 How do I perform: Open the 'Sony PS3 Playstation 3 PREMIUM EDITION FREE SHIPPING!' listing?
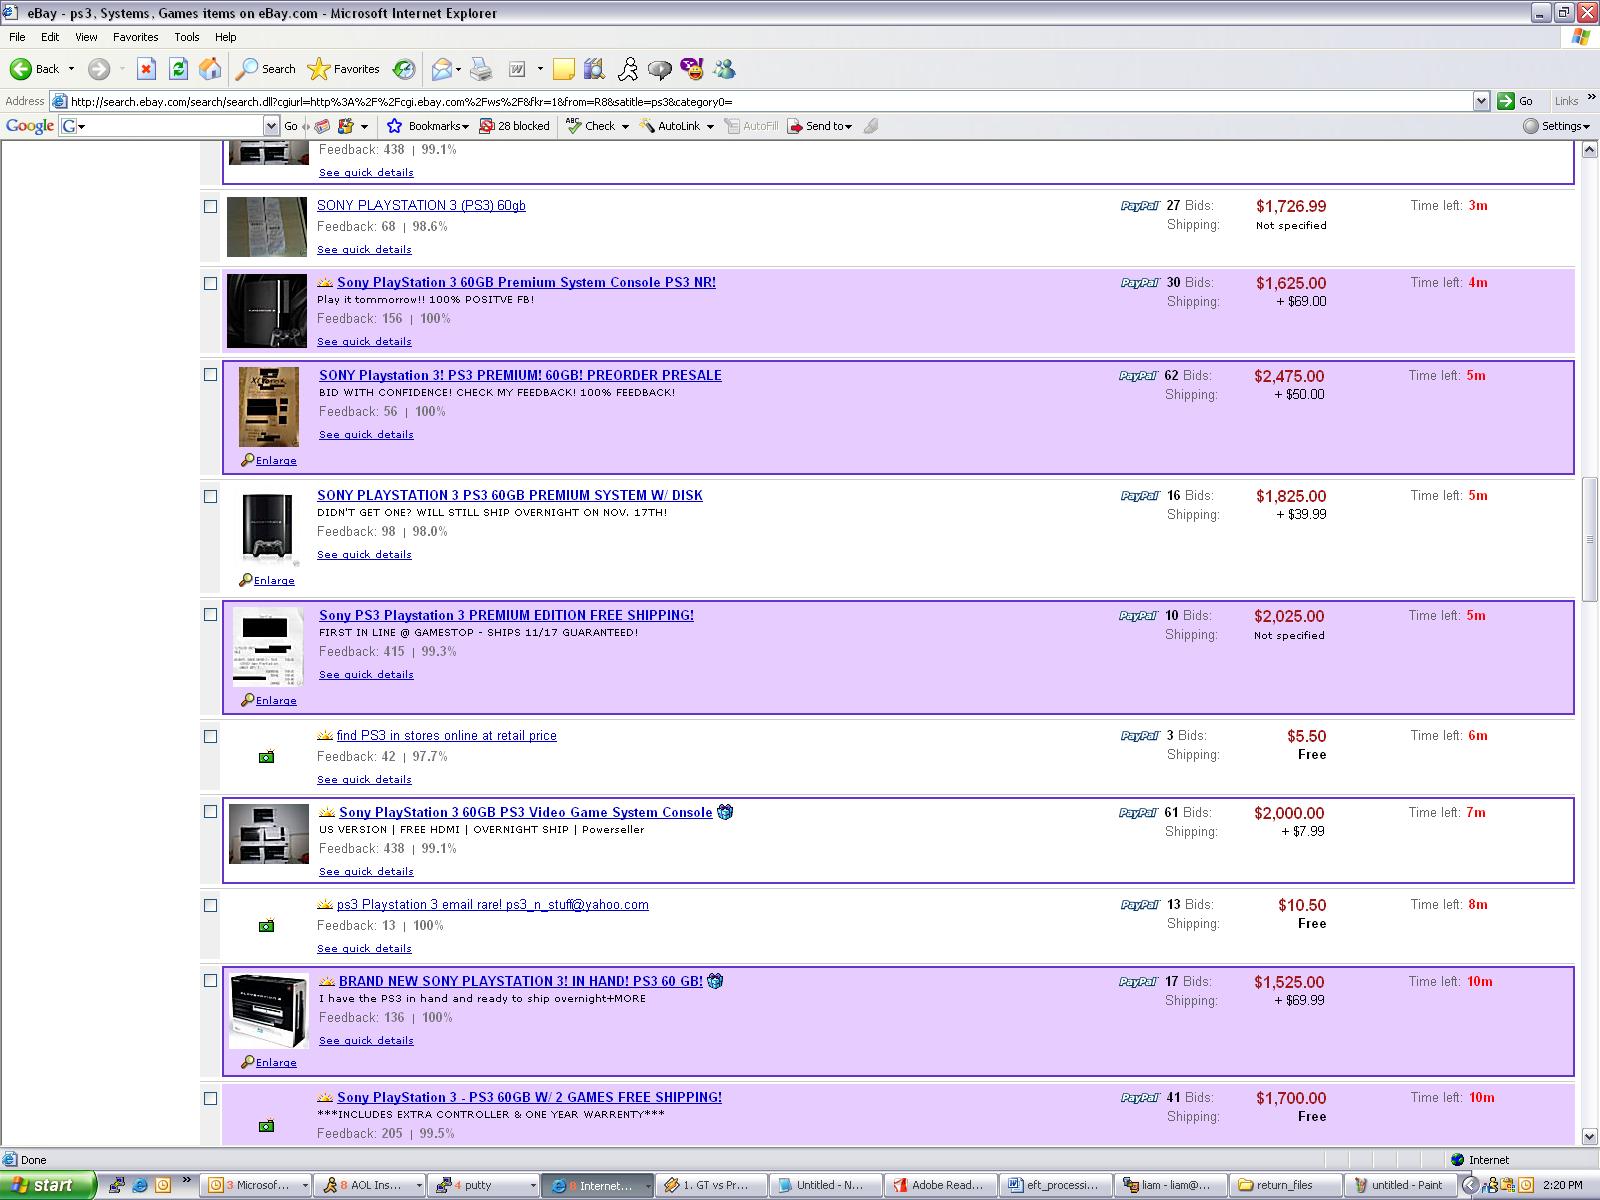[506, 615]
